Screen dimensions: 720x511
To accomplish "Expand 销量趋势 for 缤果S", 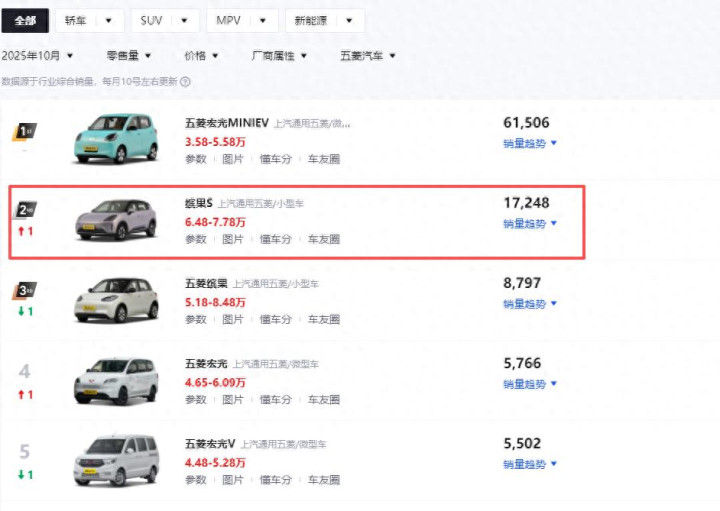I will click(x=530, y=223).
